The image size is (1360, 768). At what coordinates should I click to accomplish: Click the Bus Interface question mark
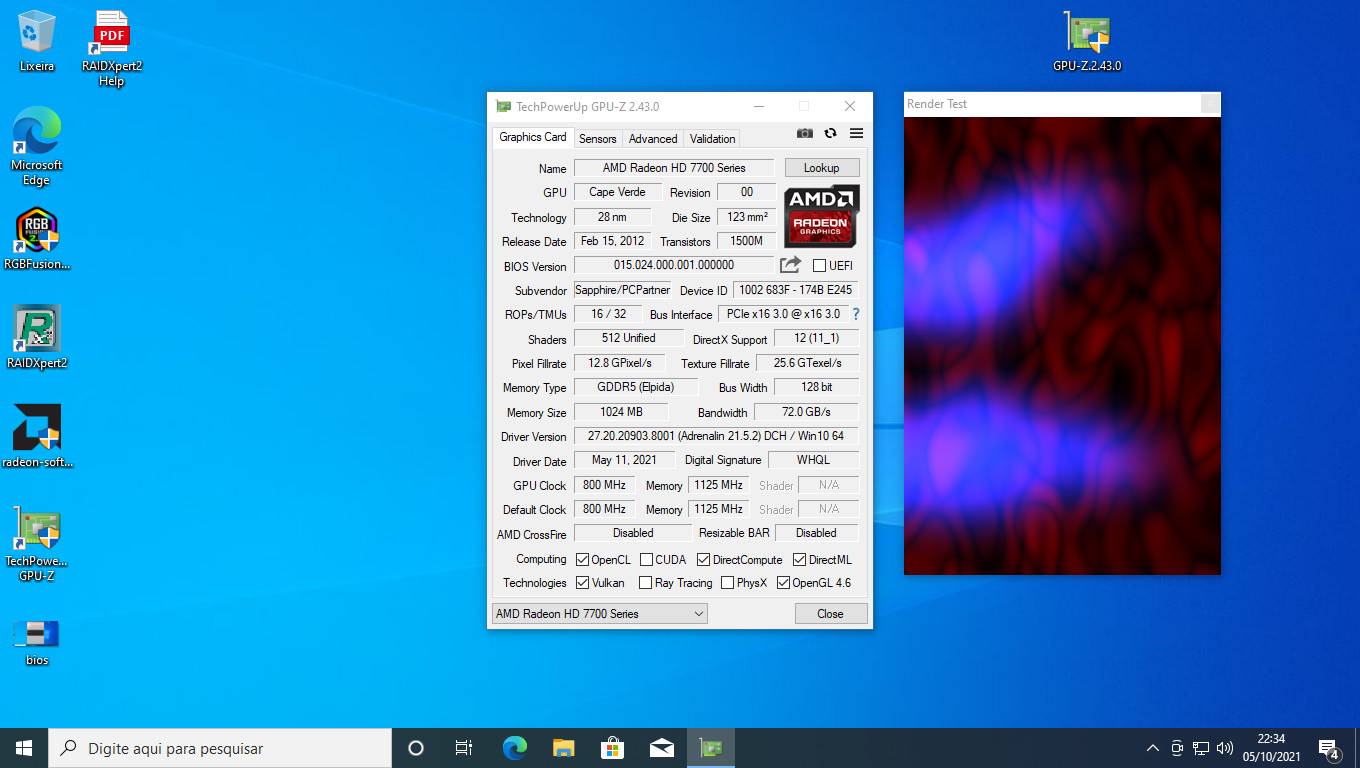click(856, 314)
